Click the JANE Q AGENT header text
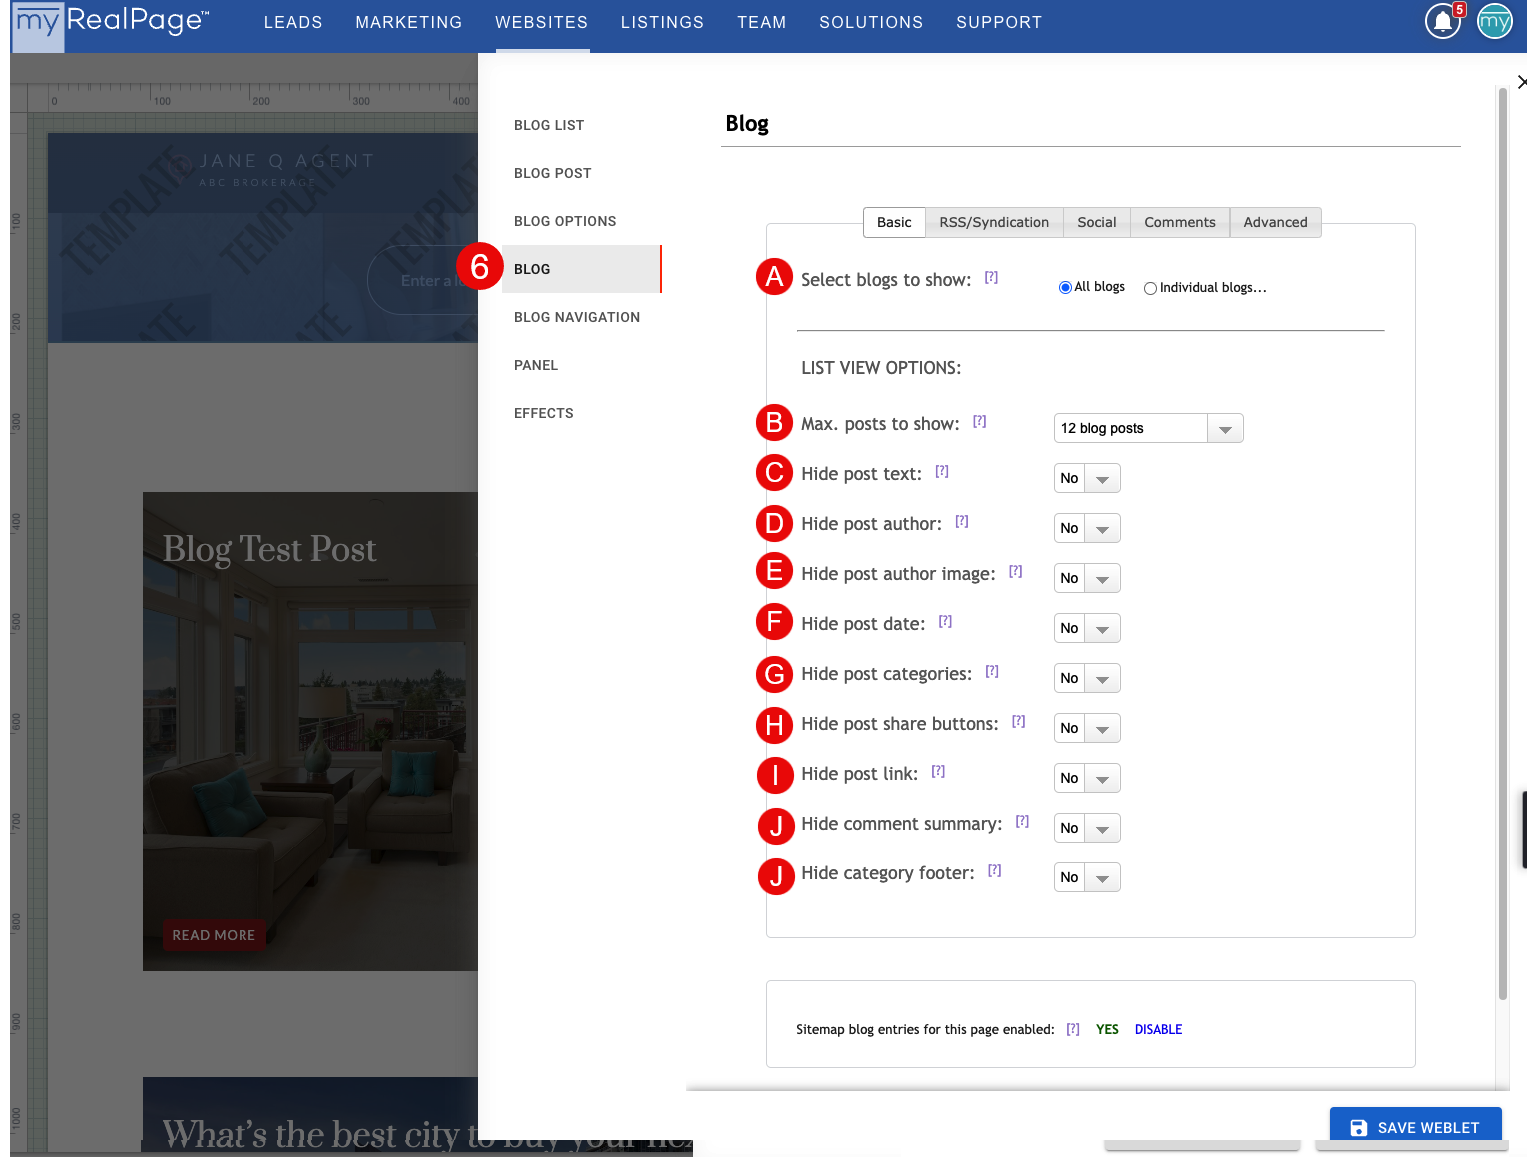The height and width of the screenshot is (1157, 1527). (286, 161)
